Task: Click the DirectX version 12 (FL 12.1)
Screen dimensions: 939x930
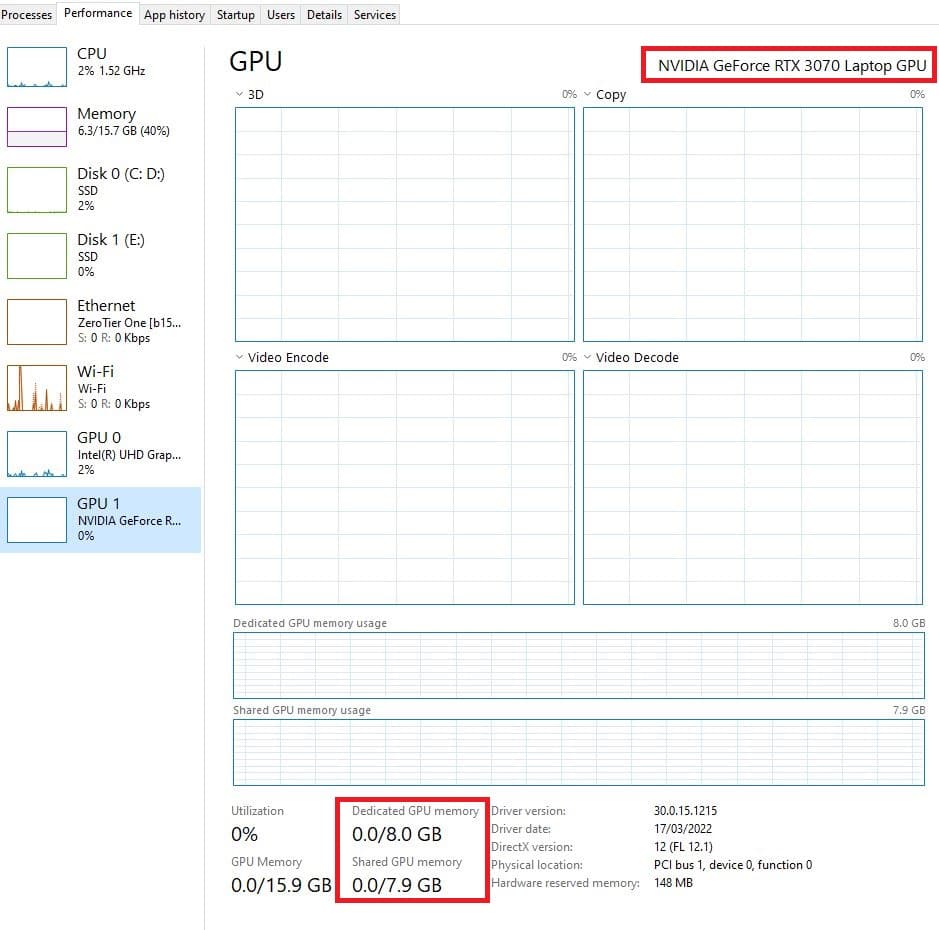Action: point(683,847)
